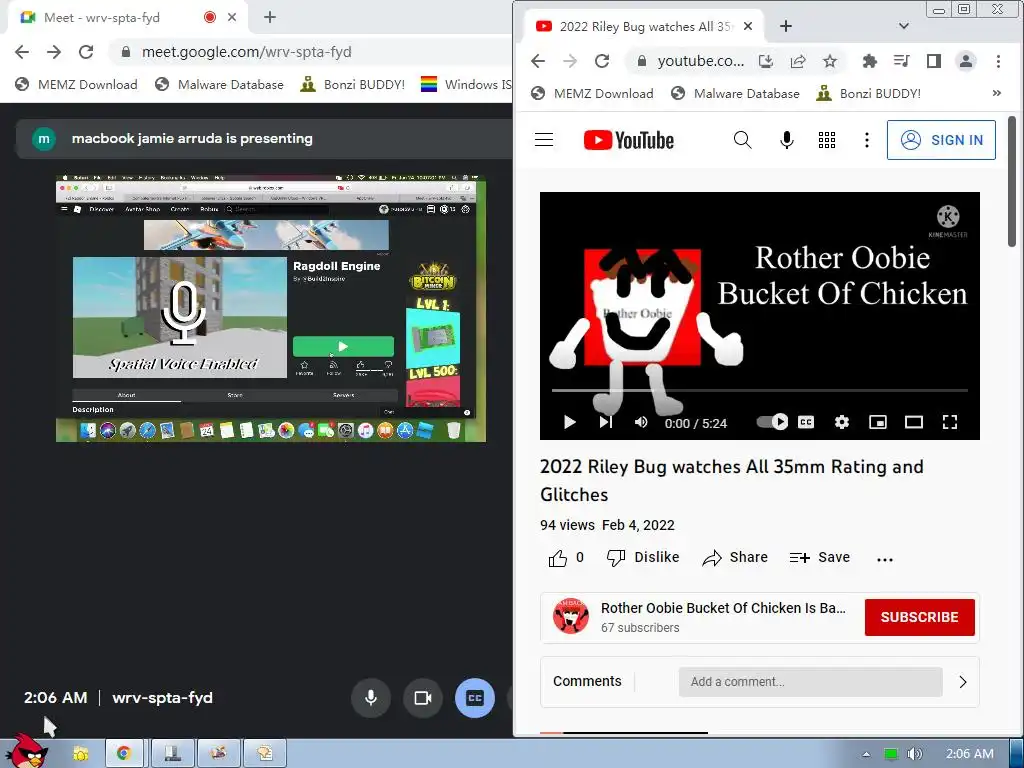Turn off camera in Google Meet
This screenshot has height=768, width=1024.
click(423, 698)
